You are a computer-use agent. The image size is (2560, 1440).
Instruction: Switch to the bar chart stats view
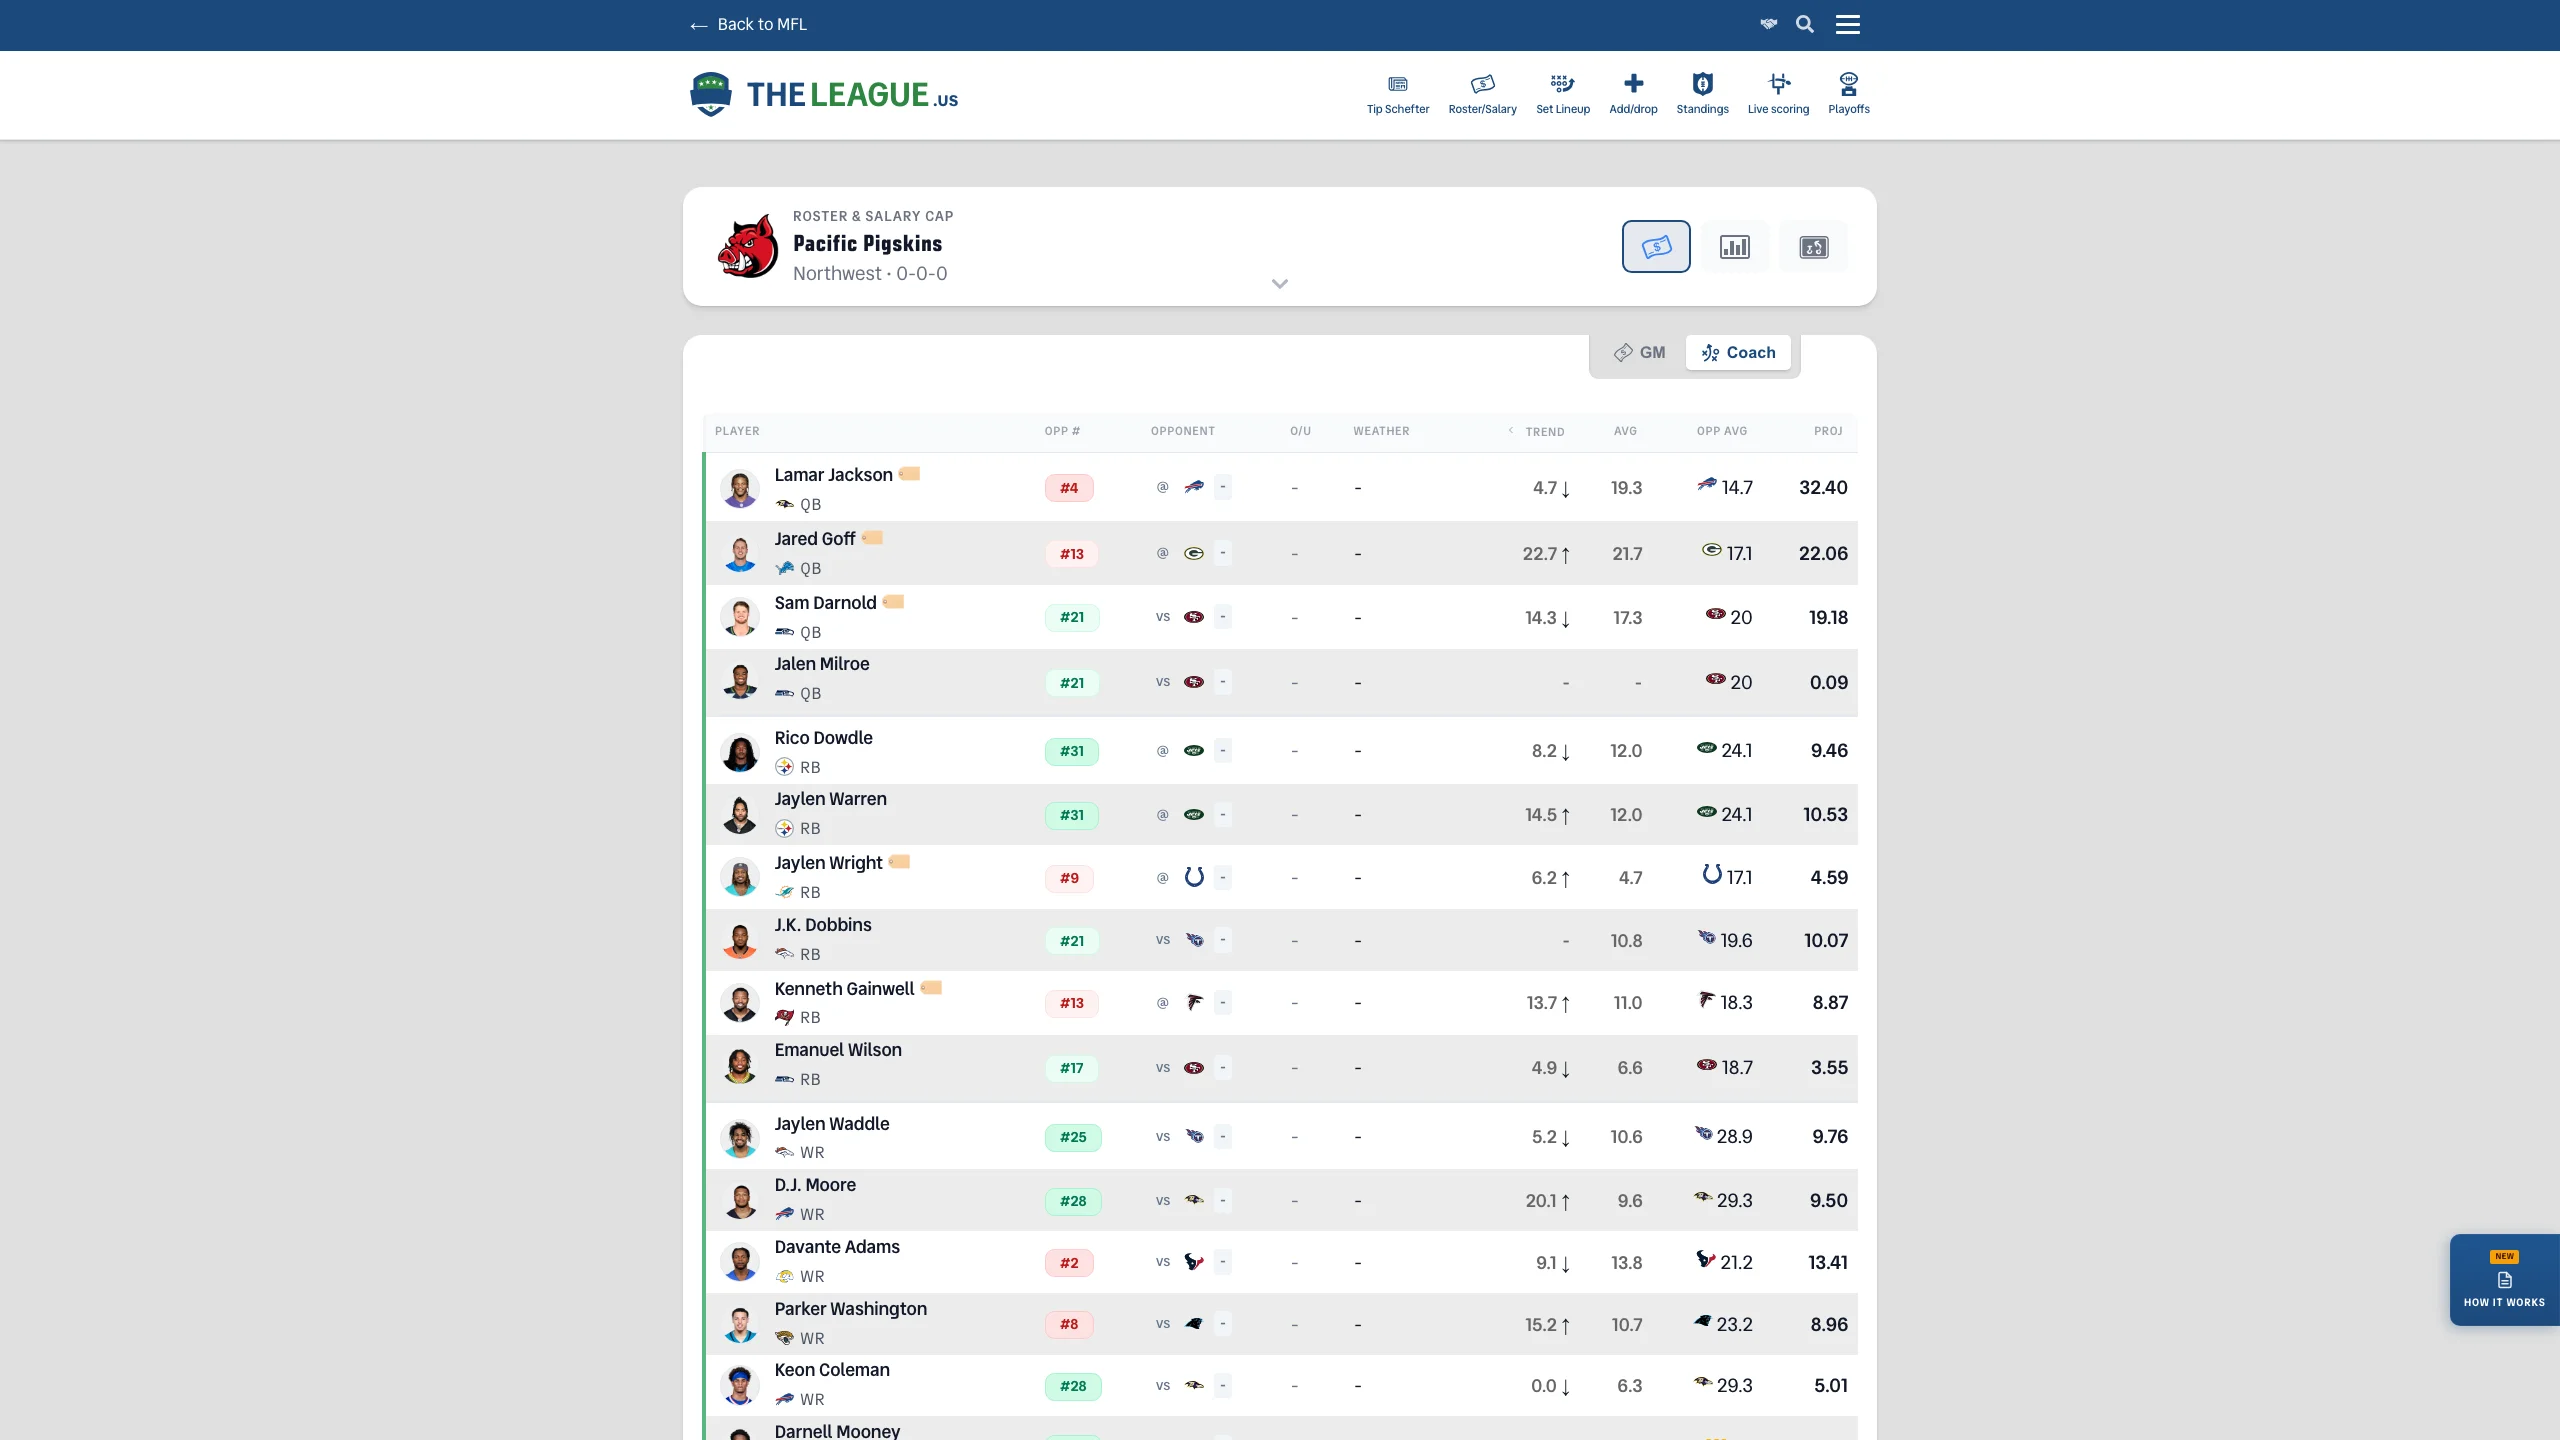coord(1734,246)
